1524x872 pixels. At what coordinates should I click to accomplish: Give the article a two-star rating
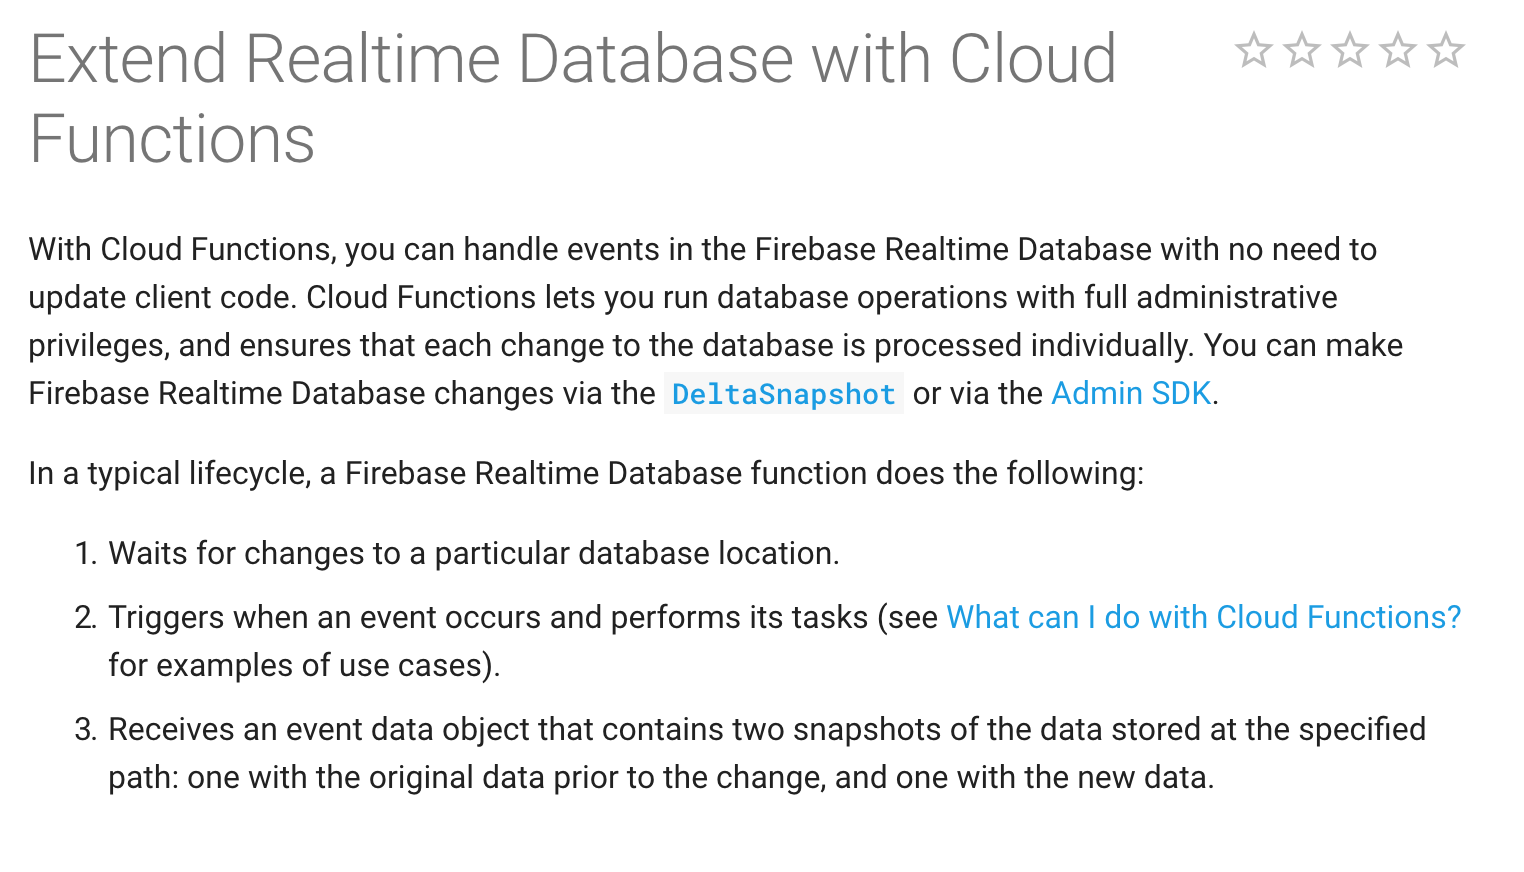click(1301, 50)
